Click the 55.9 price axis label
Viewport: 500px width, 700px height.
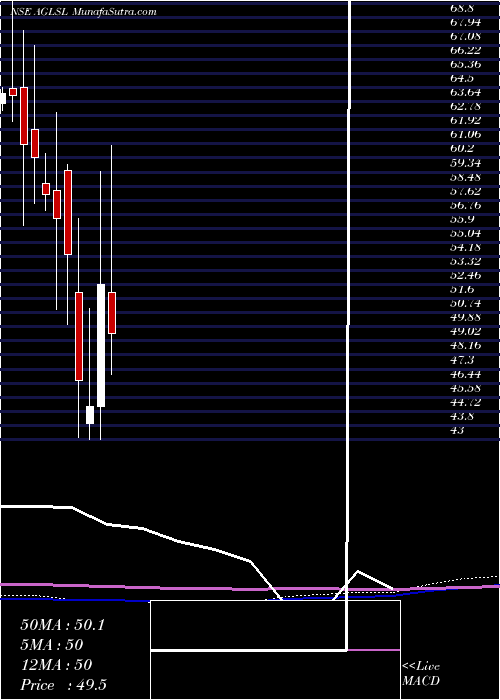(x=463, y=219)
